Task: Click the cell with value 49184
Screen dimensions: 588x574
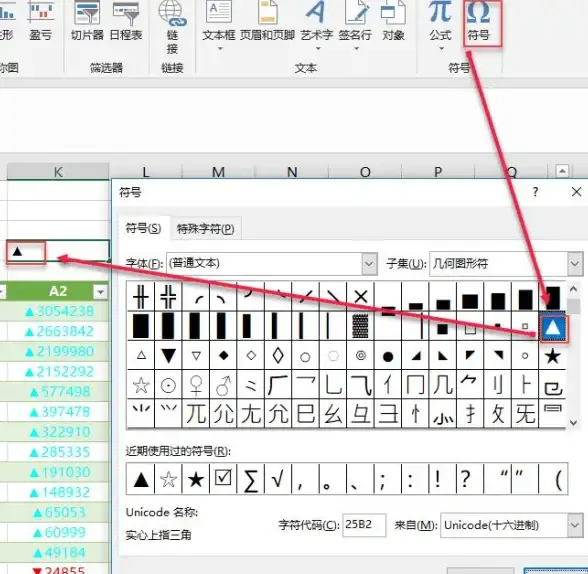Action: pos(58,553)
